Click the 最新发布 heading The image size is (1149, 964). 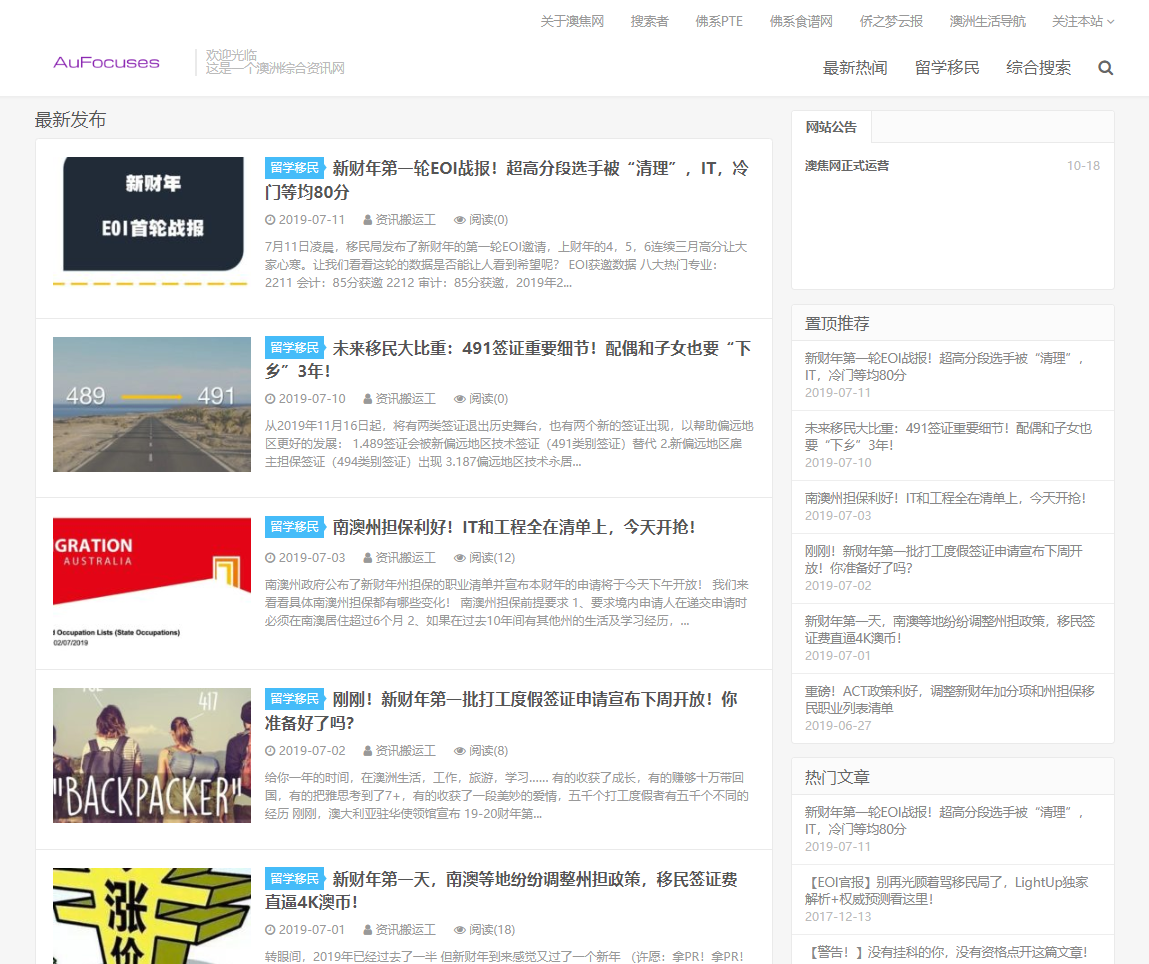click(70, 119)
